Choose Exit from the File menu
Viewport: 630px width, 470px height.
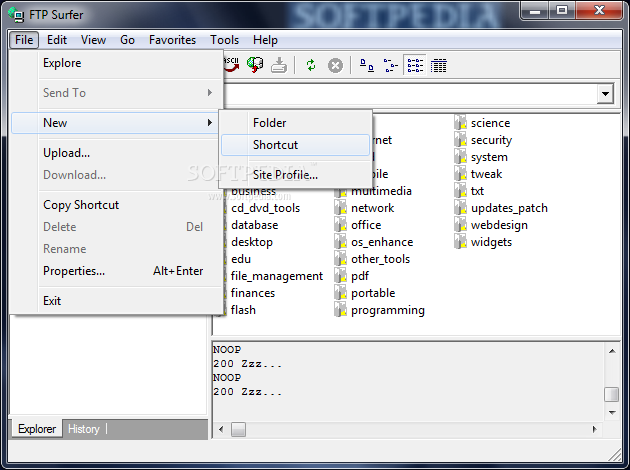[117, 300]
